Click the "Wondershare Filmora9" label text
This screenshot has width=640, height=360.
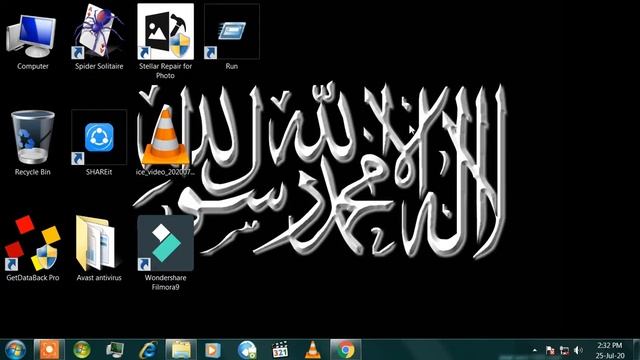point(165,282)
